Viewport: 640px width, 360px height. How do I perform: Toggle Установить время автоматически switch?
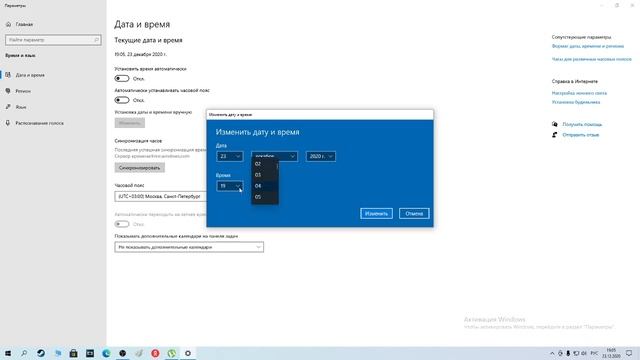tap(122, 78)
